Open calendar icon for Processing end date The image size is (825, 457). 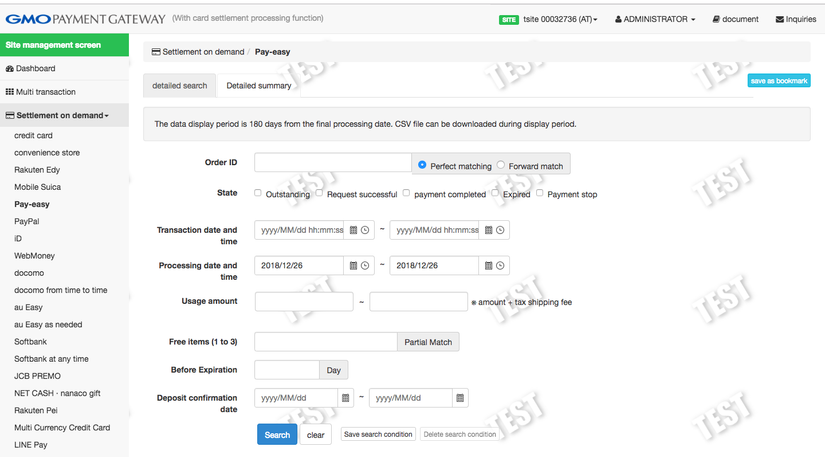[x=489, y=265]
